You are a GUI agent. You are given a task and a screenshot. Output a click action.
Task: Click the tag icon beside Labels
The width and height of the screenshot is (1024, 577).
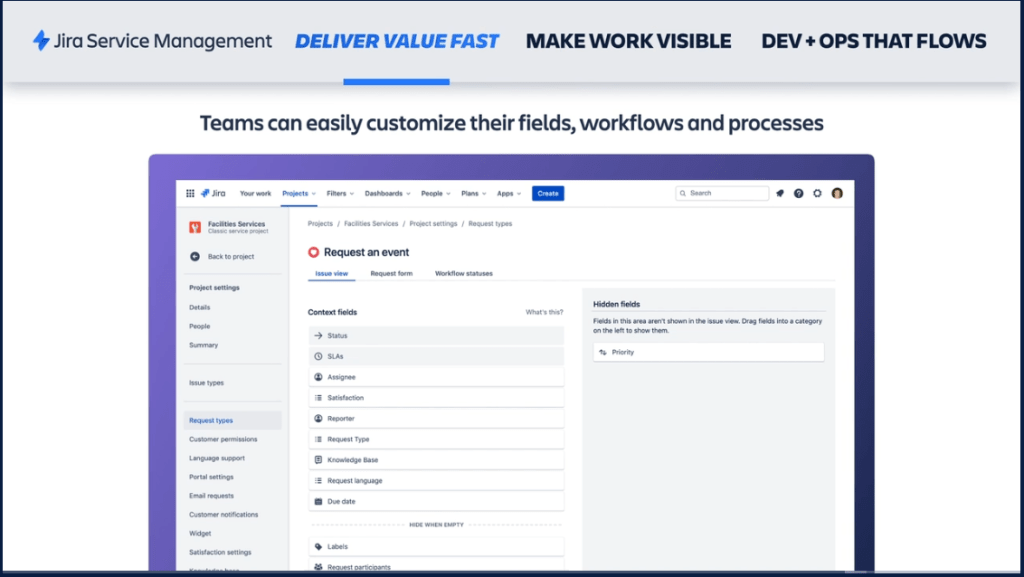(x=318, y=547)
